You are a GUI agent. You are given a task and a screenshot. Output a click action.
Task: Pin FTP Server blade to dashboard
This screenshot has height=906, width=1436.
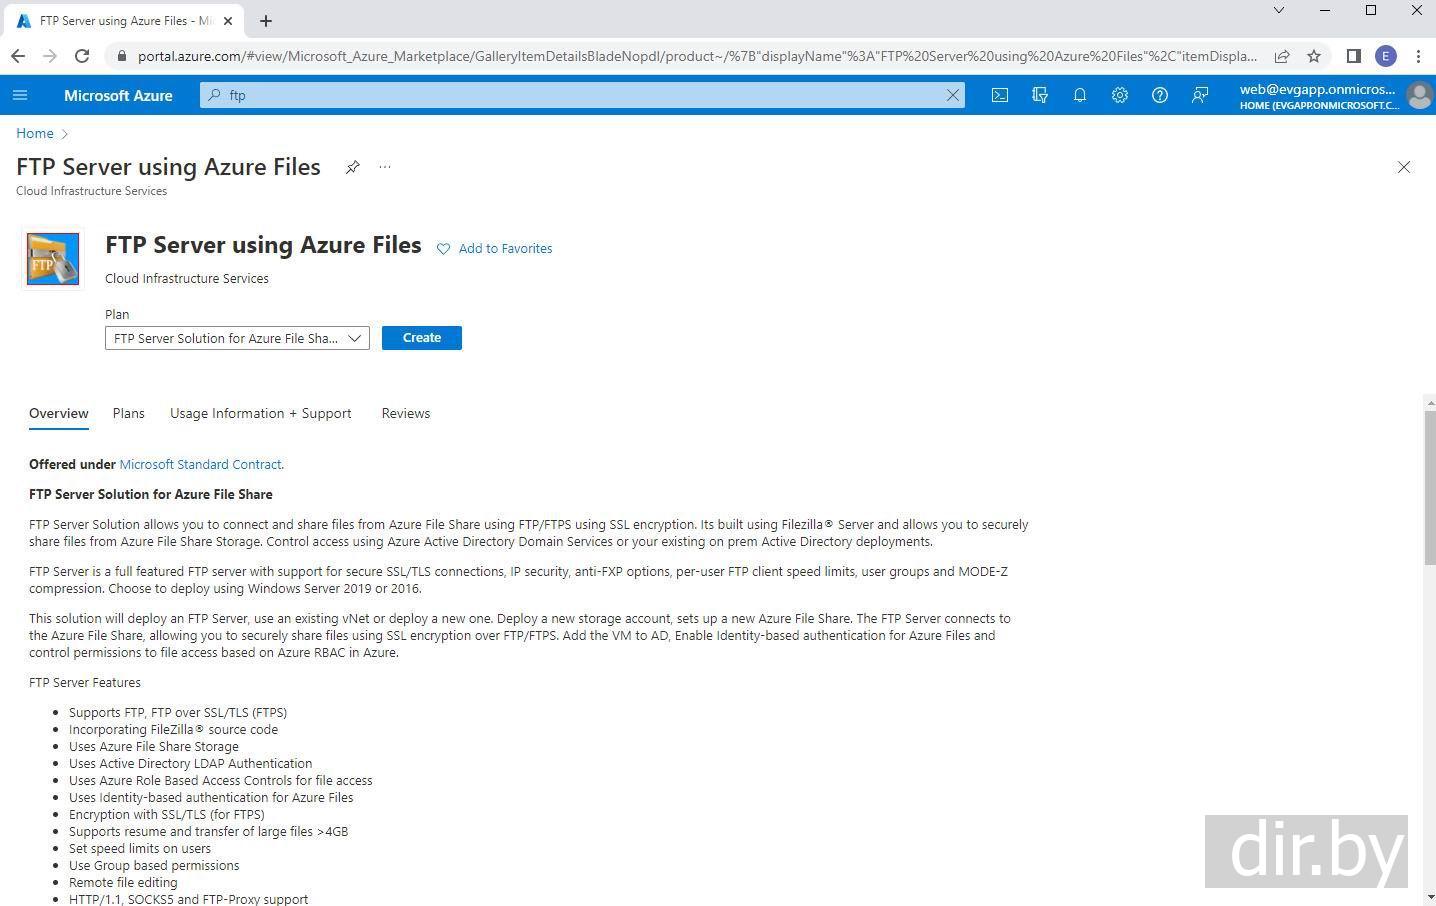tap(352, 167)
